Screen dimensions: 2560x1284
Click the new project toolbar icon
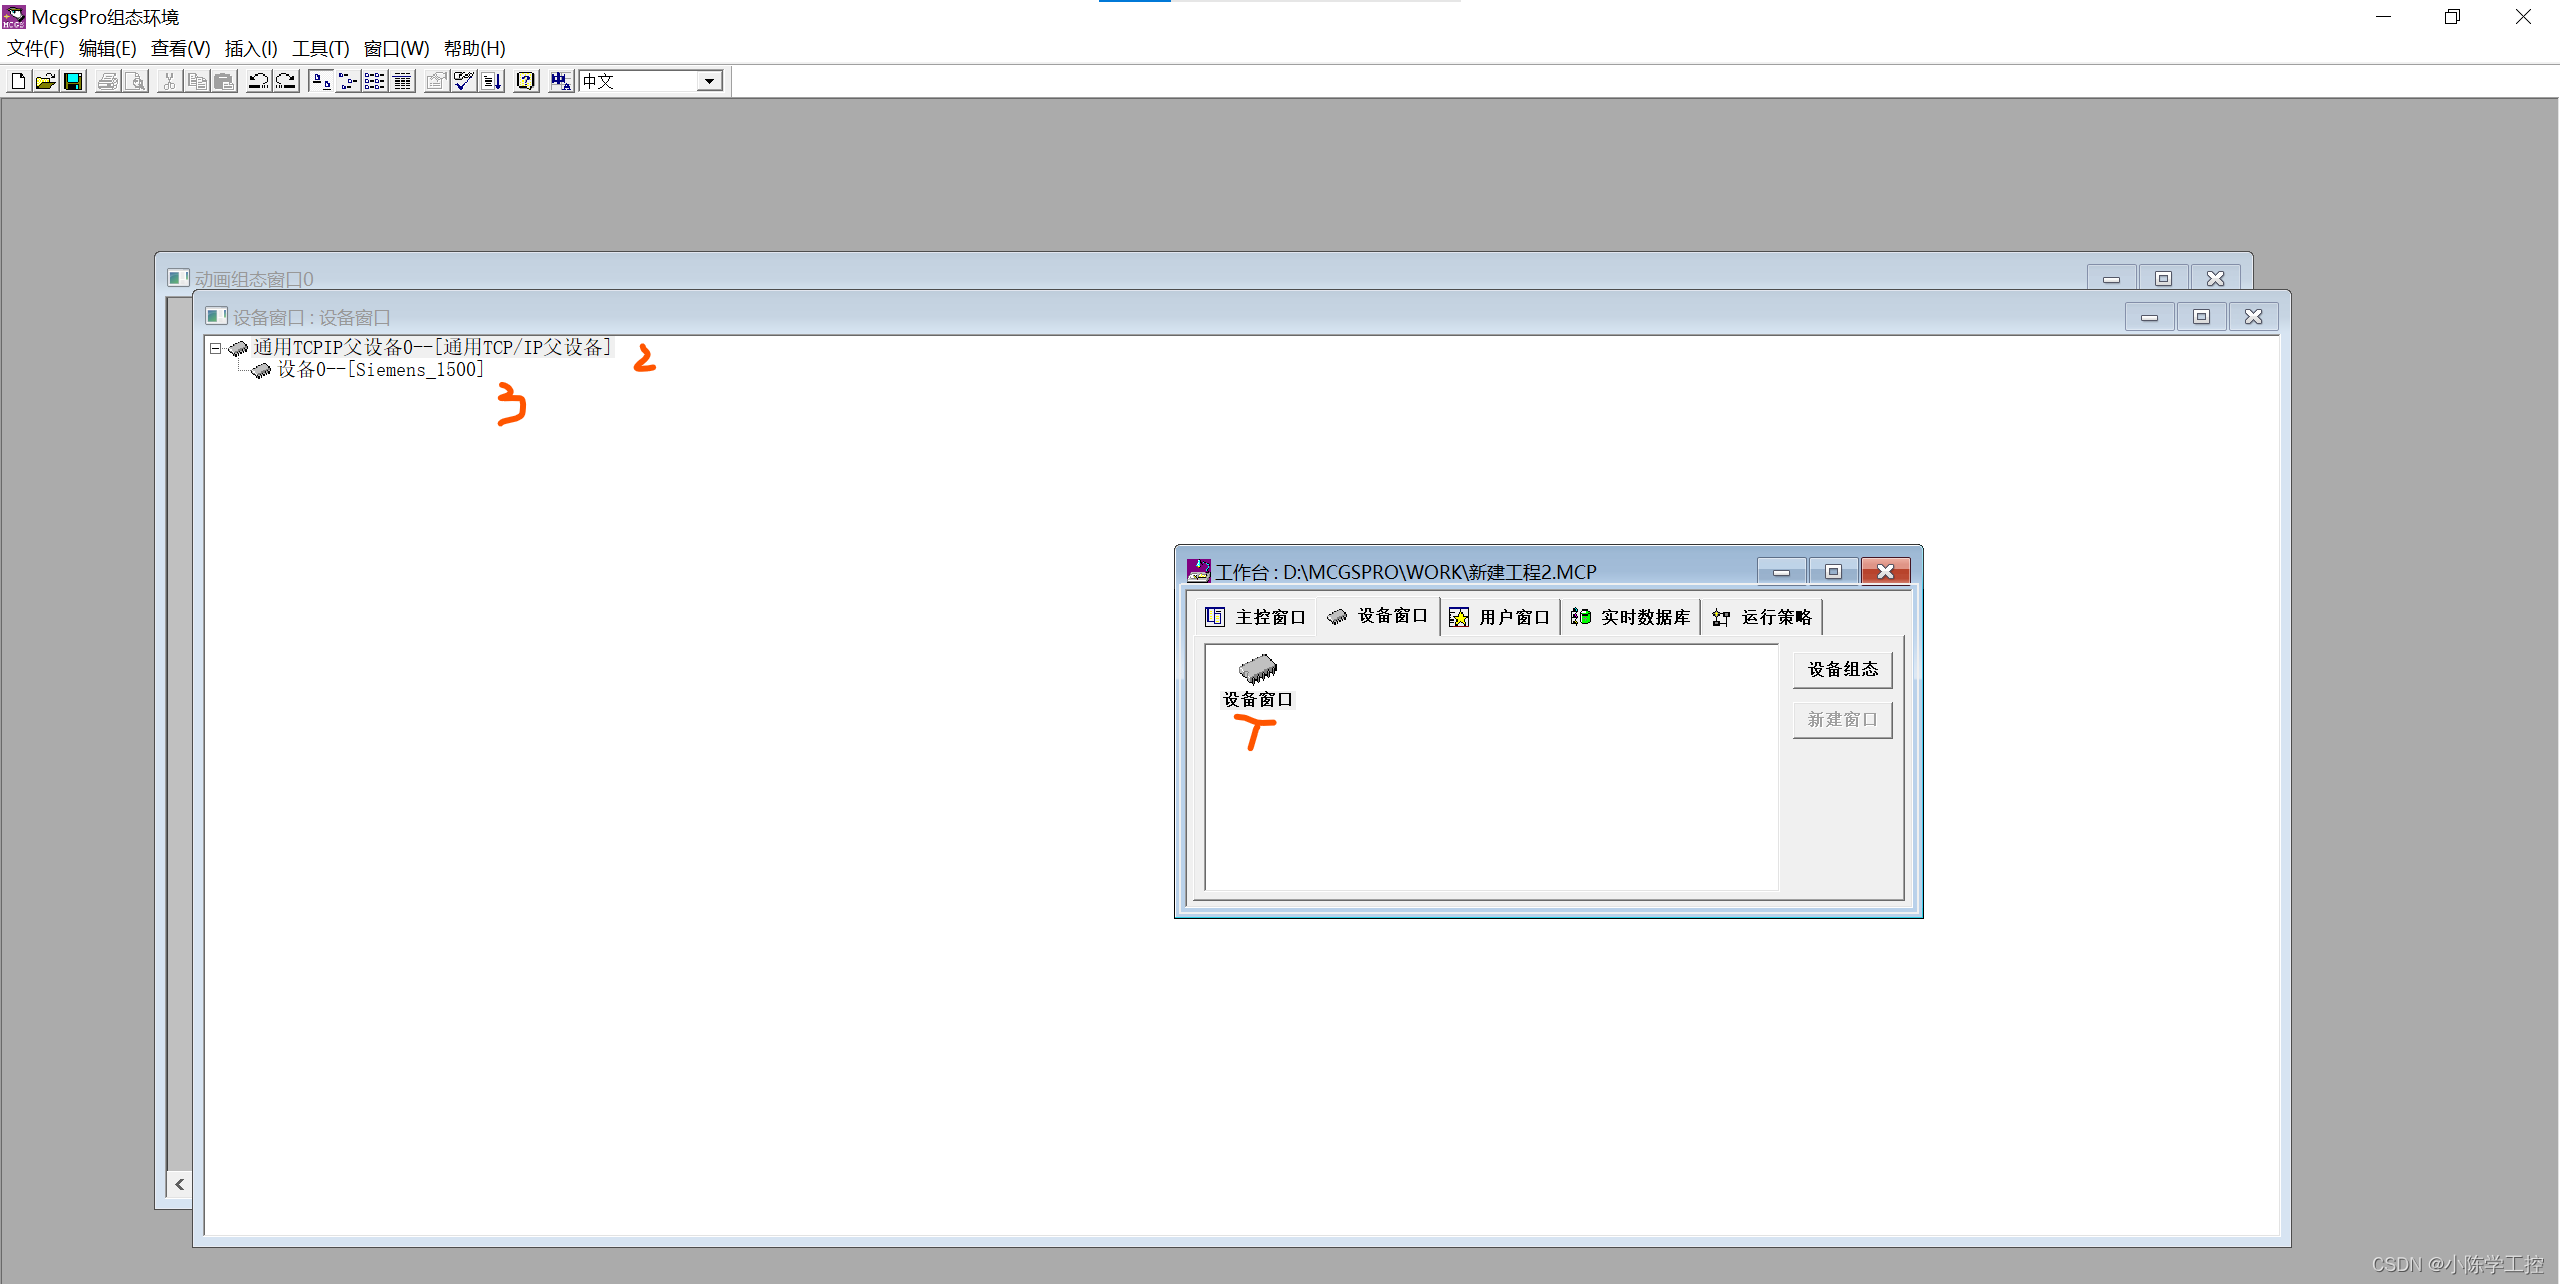18,82
